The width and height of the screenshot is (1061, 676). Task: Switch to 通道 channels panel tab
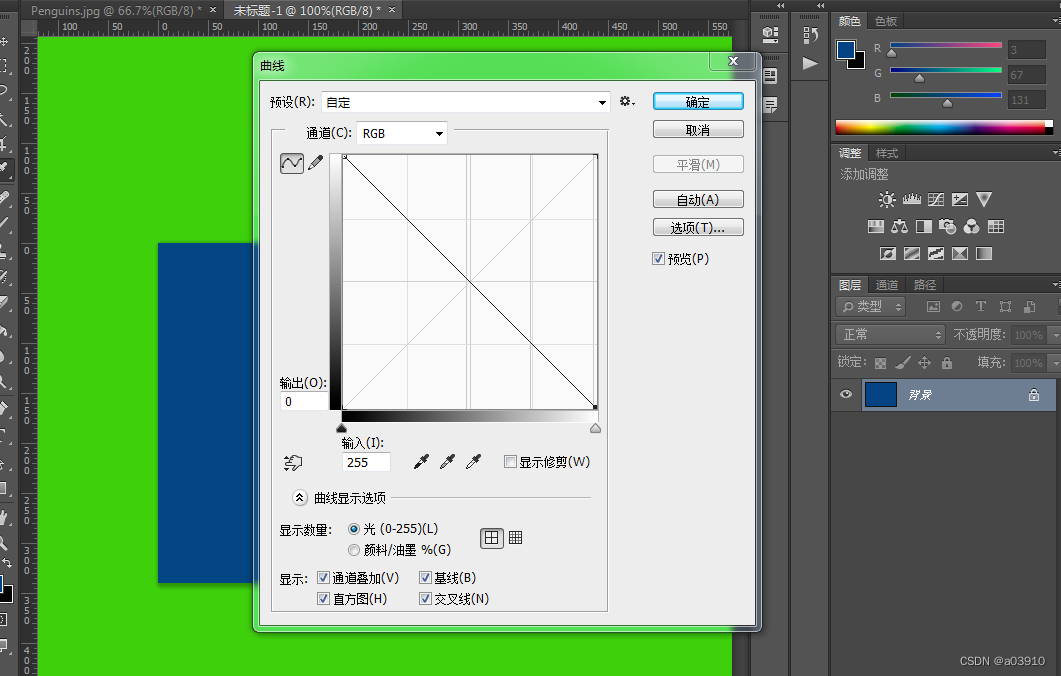886,285
